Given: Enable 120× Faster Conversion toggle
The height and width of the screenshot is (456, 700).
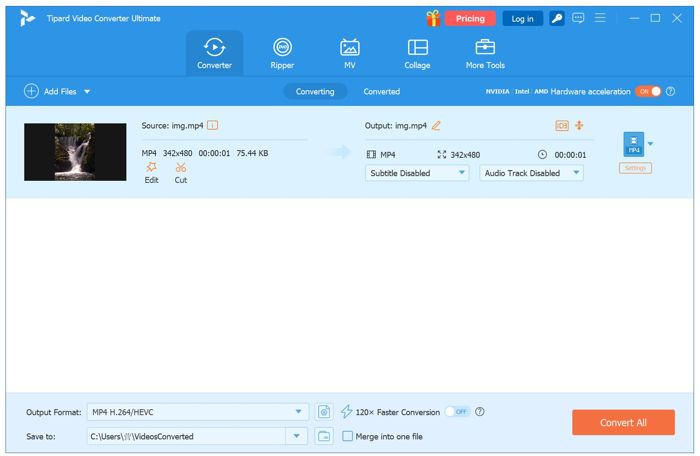Looking at the screenshot, I should (x=457, y=411).
